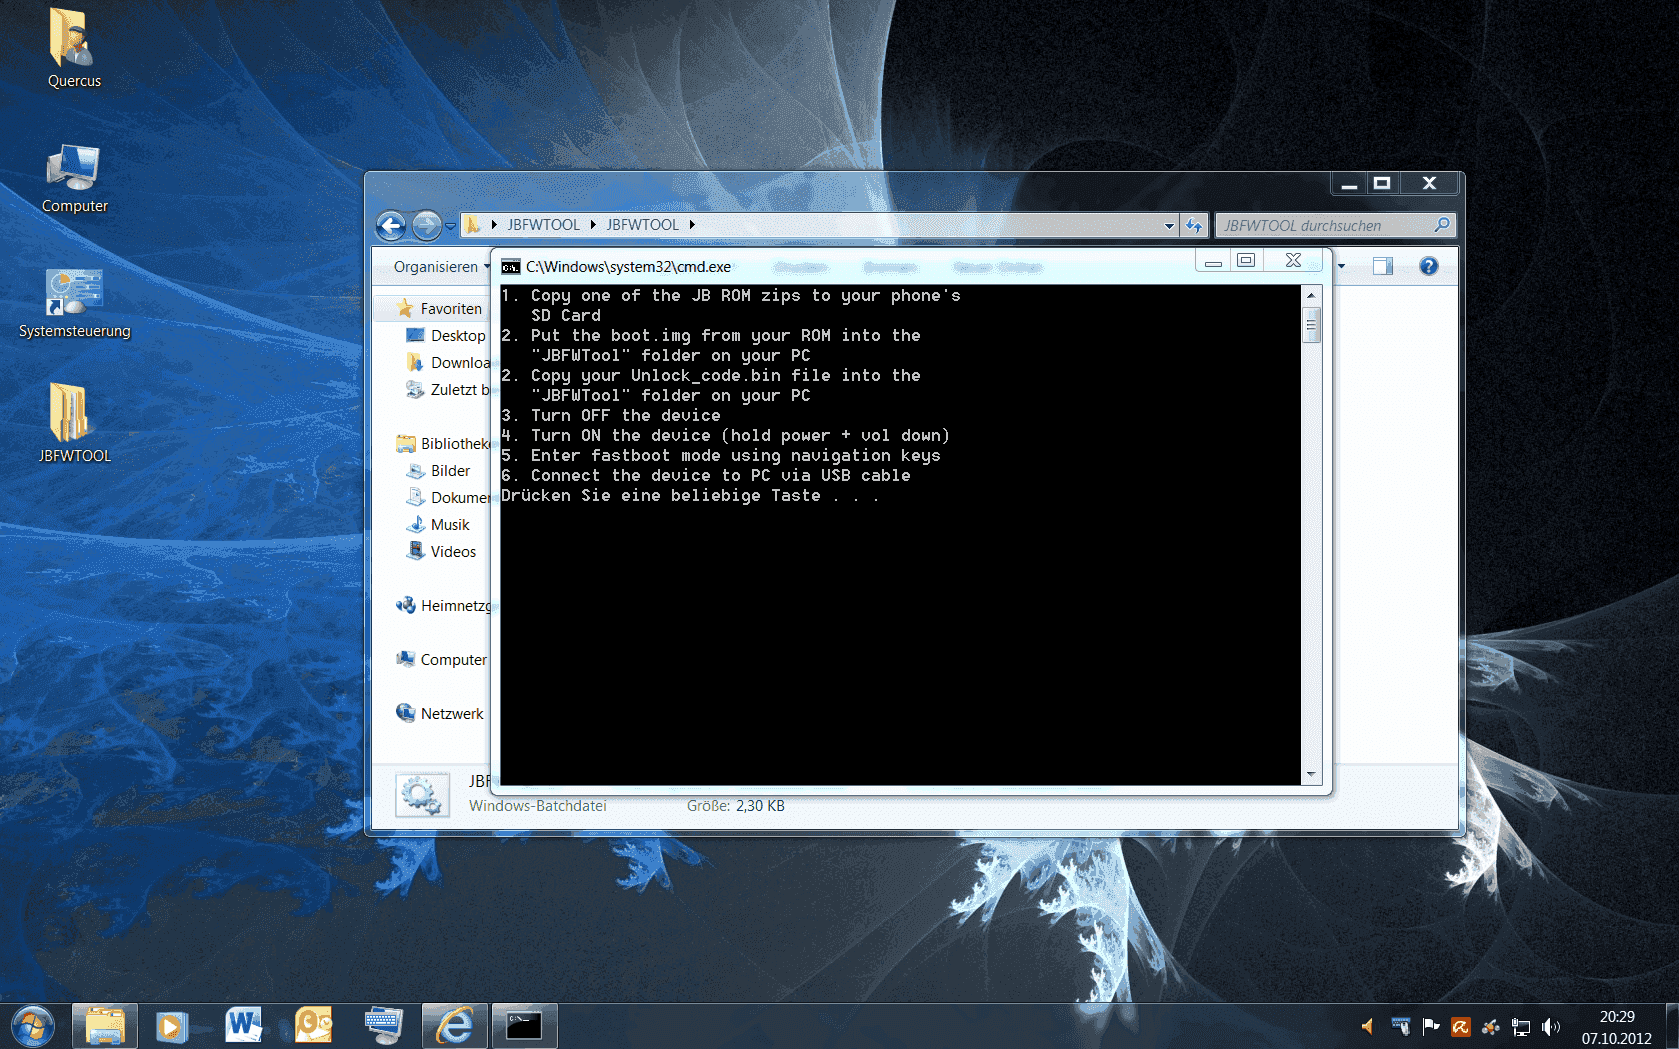Open Outlook from taskbar
1679x1049 pixels.
coord(313,1026)
